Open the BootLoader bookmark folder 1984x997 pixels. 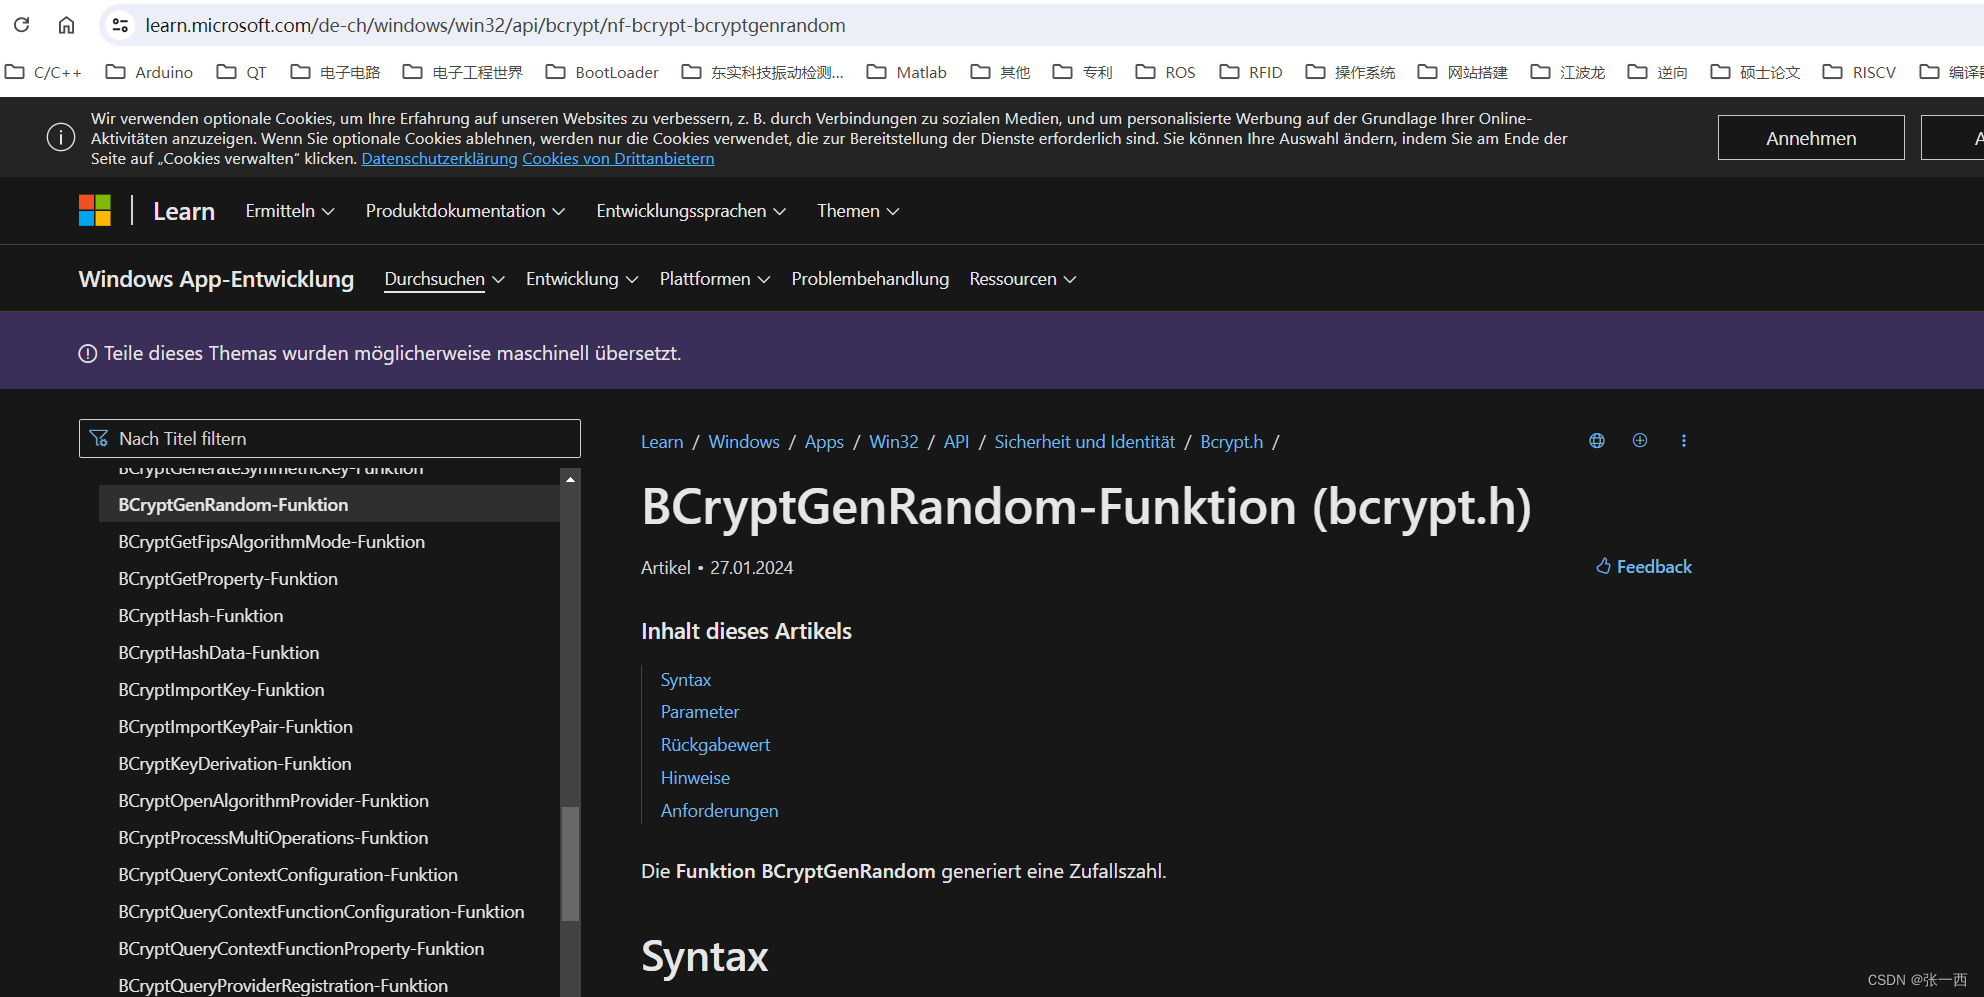[602, 72]
